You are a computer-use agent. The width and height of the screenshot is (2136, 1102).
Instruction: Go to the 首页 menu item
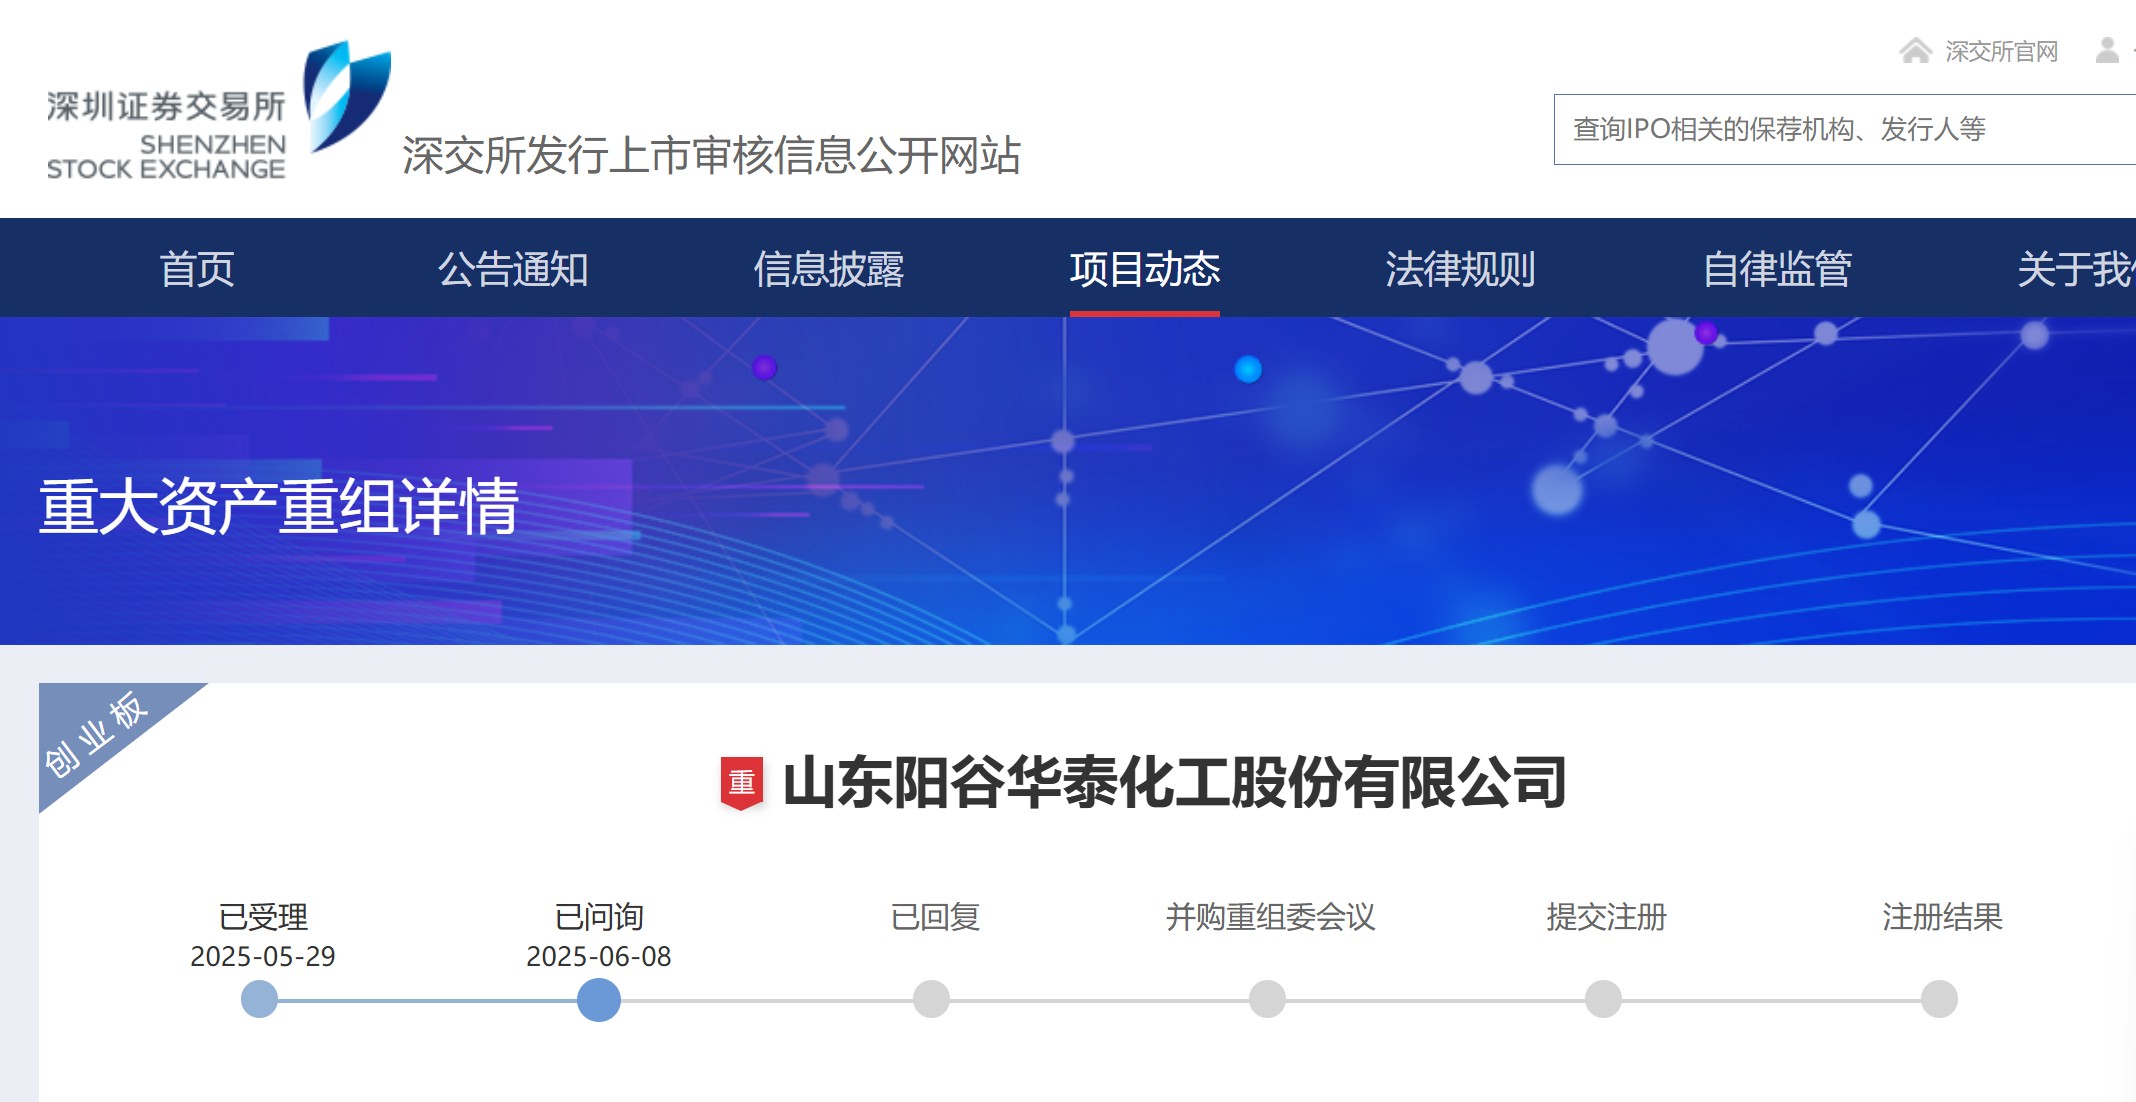(197, 269)
